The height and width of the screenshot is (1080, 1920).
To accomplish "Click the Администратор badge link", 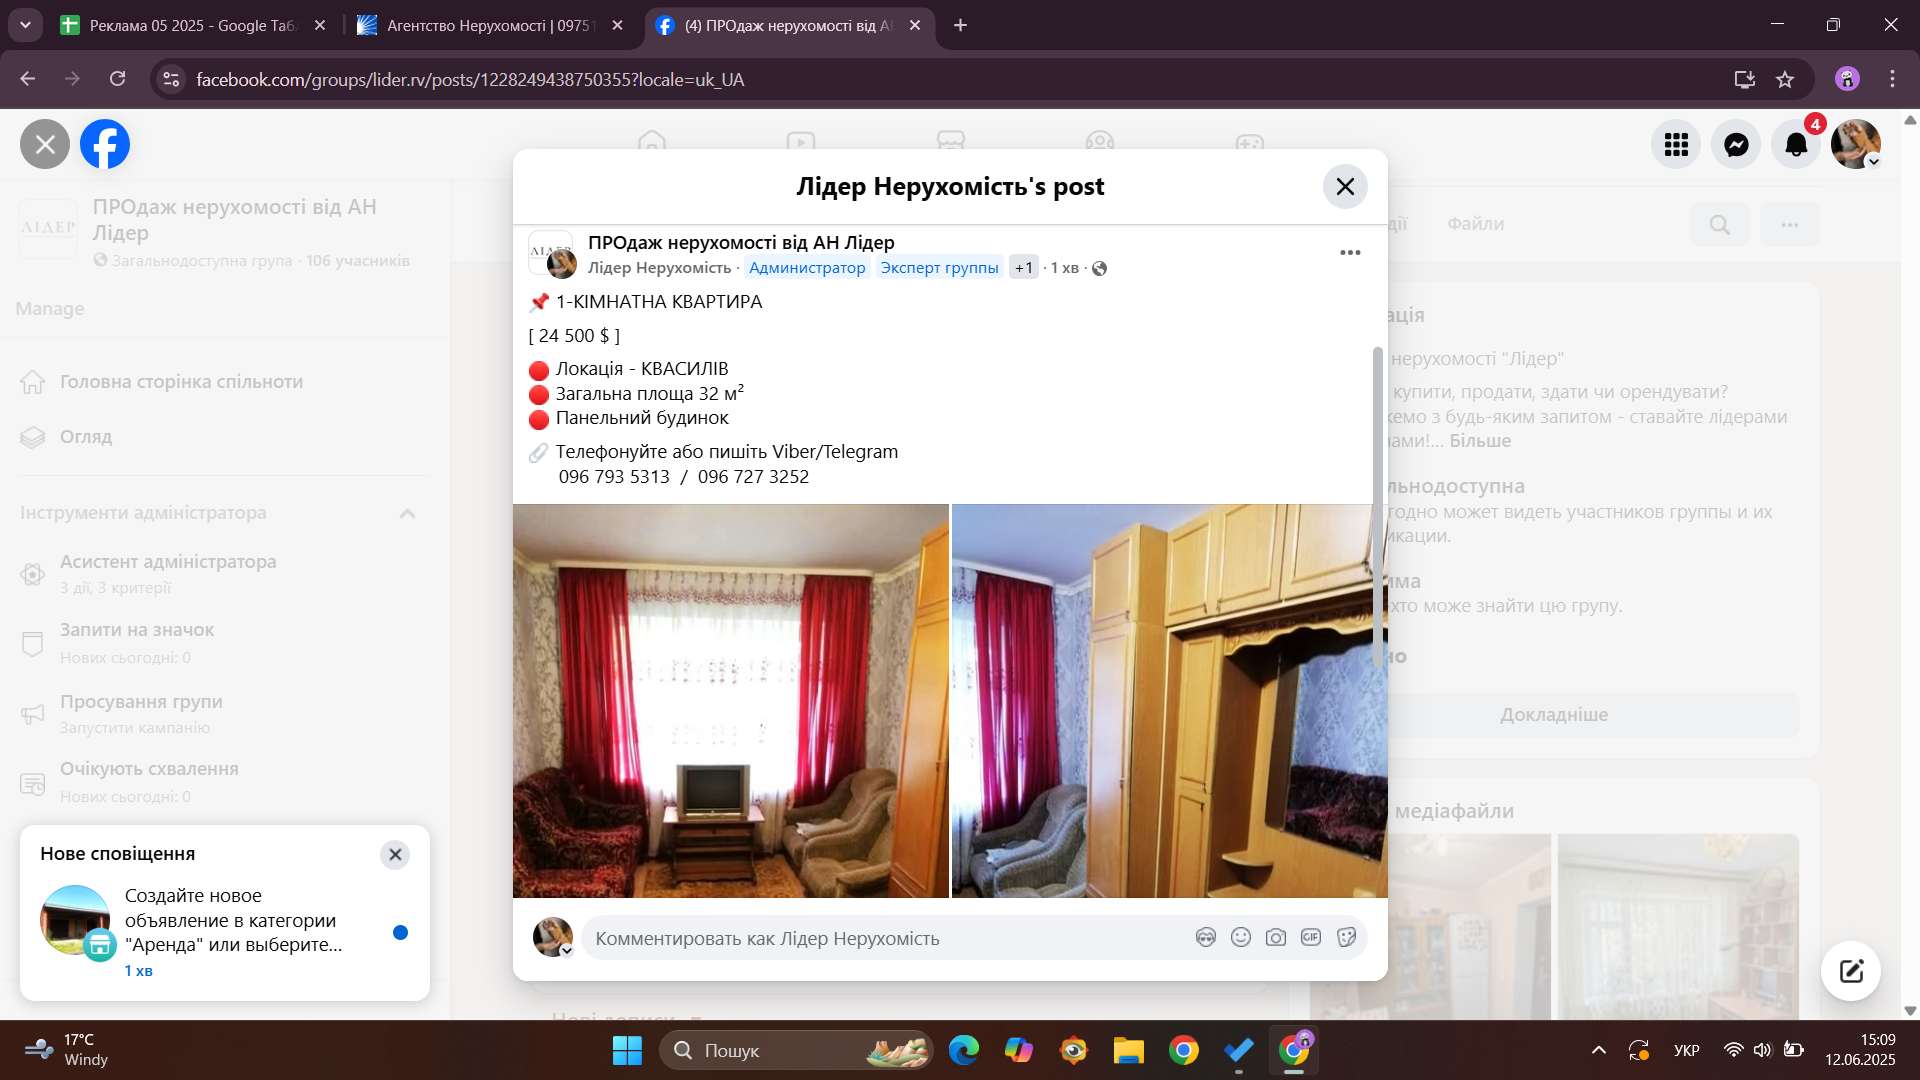I will click(x=806, y=267).
